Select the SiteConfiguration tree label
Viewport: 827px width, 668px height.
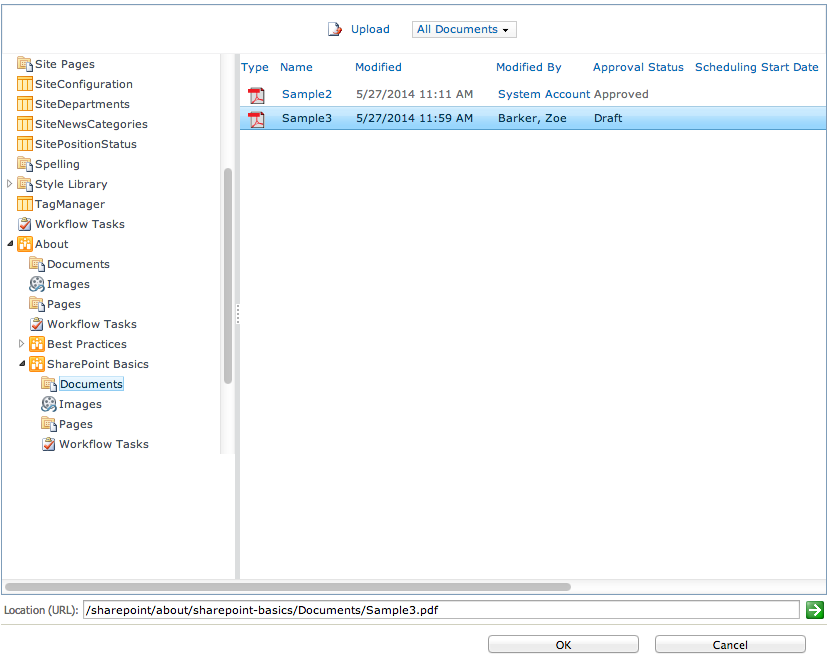84,84
